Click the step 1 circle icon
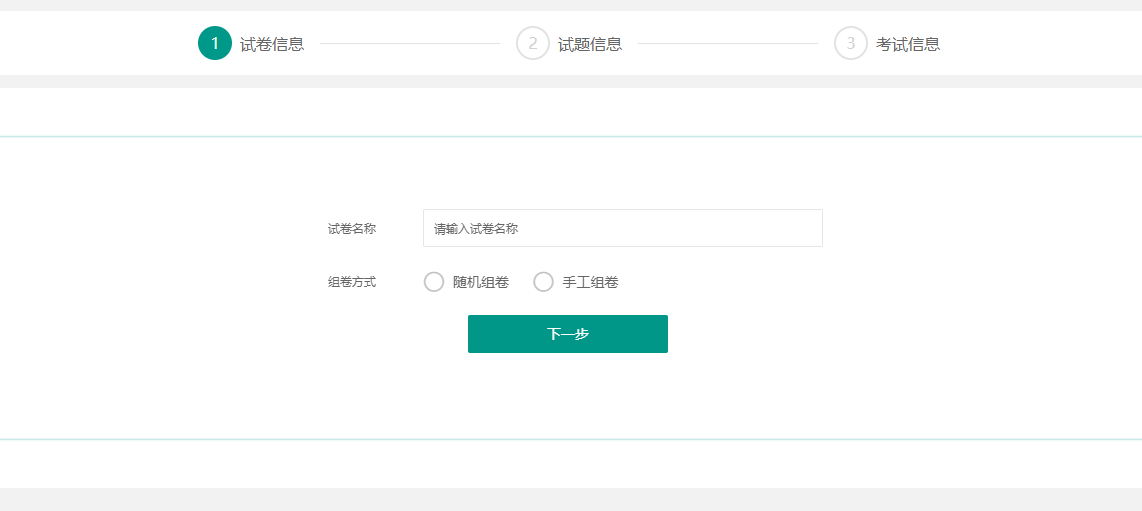 pos(215,44)
